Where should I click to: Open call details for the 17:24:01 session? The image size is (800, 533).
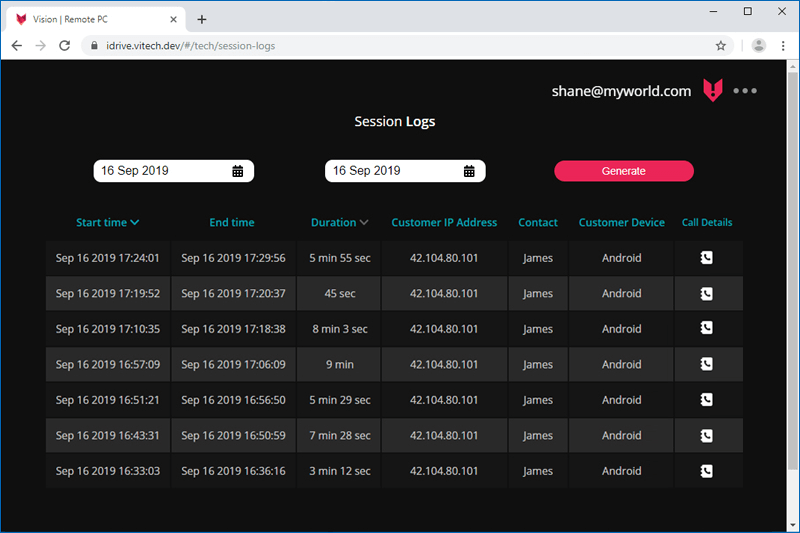pos(706,258)
